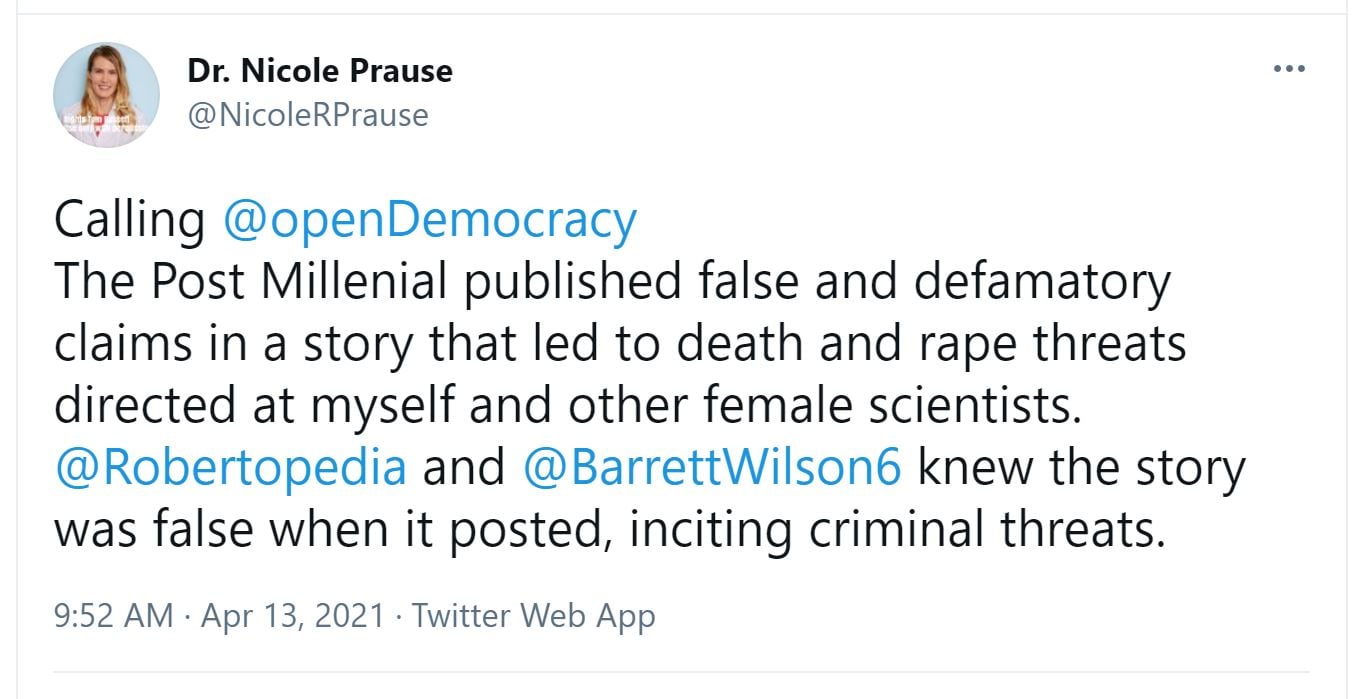Follow the @openDemocracy mention link

tap(429, 220)
